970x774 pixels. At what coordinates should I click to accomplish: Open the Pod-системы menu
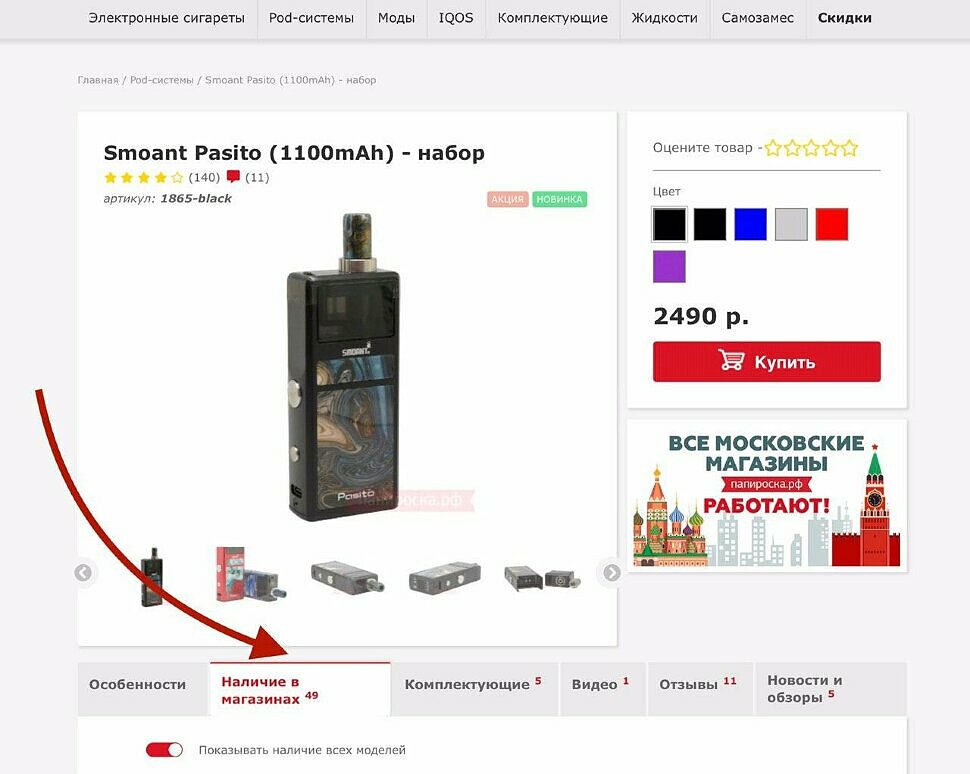pyautogui.click(x=311, y=18)
